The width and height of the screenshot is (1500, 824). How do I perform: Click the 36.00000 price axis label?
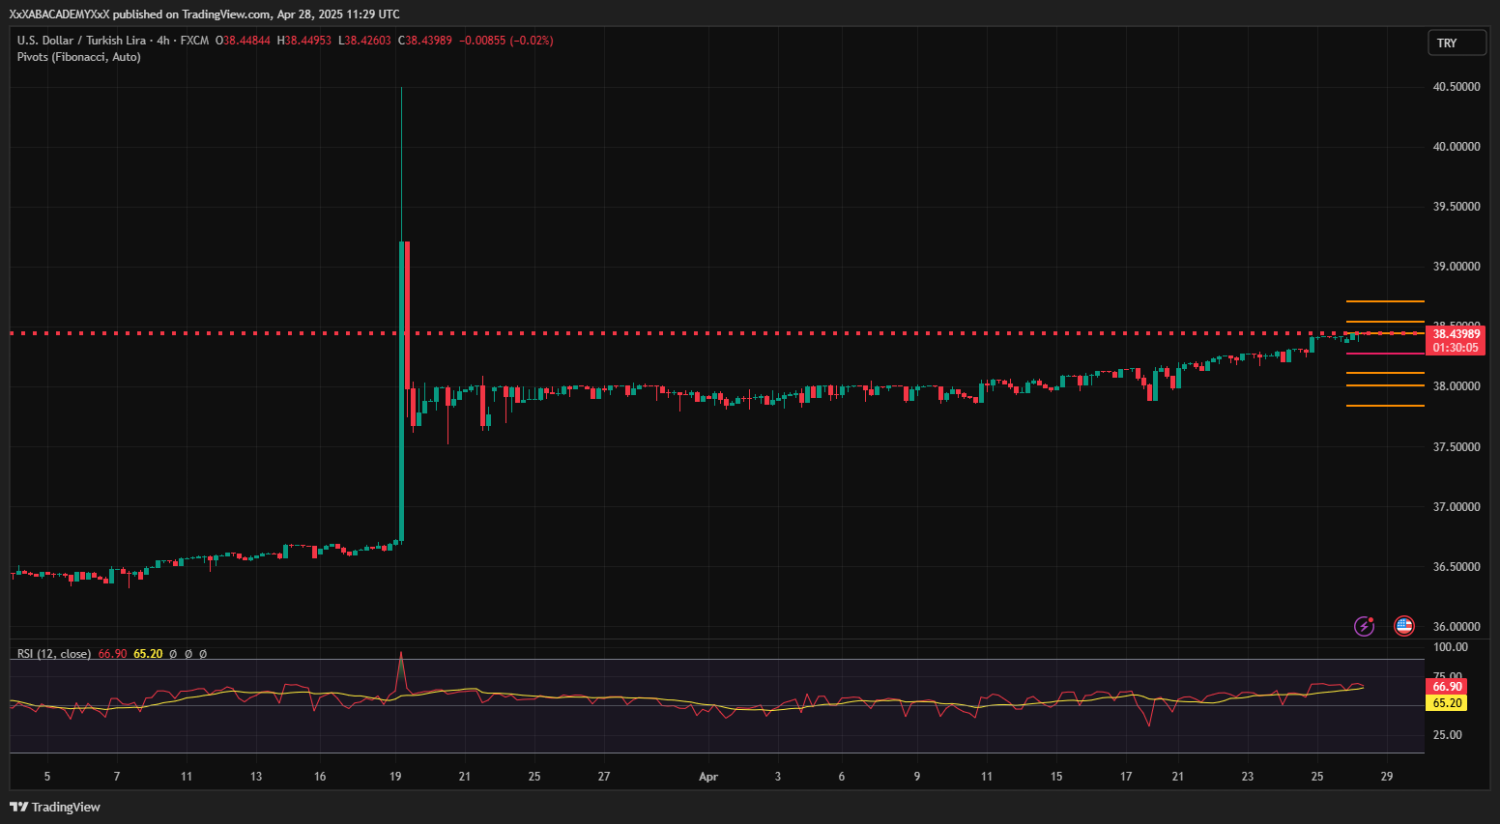coord(1456,627)
